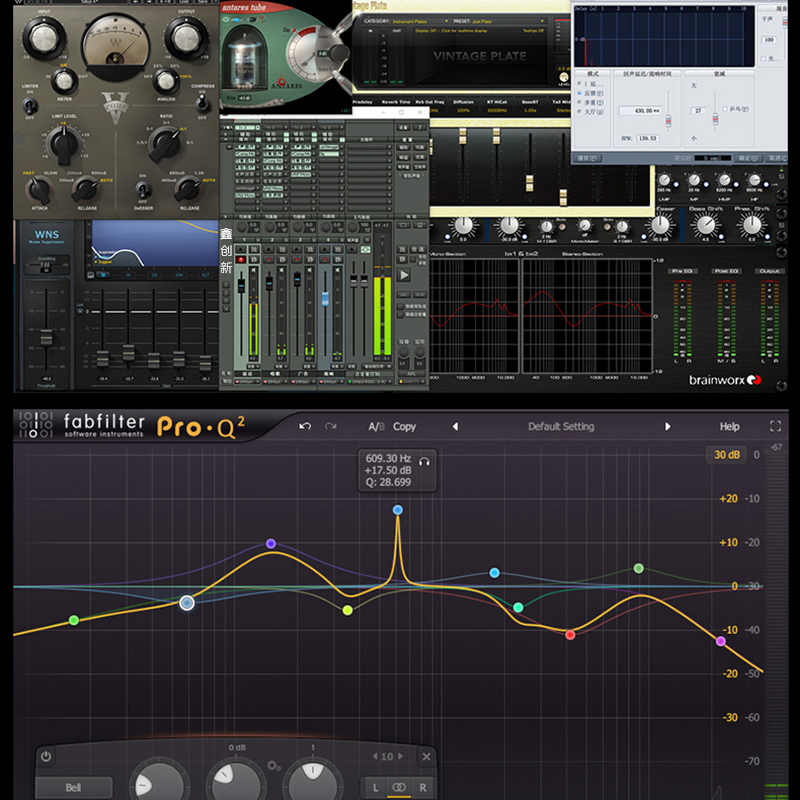This screenshot has height=800, width=800.
Task: Select the second mode radio button
Action: 580,93
